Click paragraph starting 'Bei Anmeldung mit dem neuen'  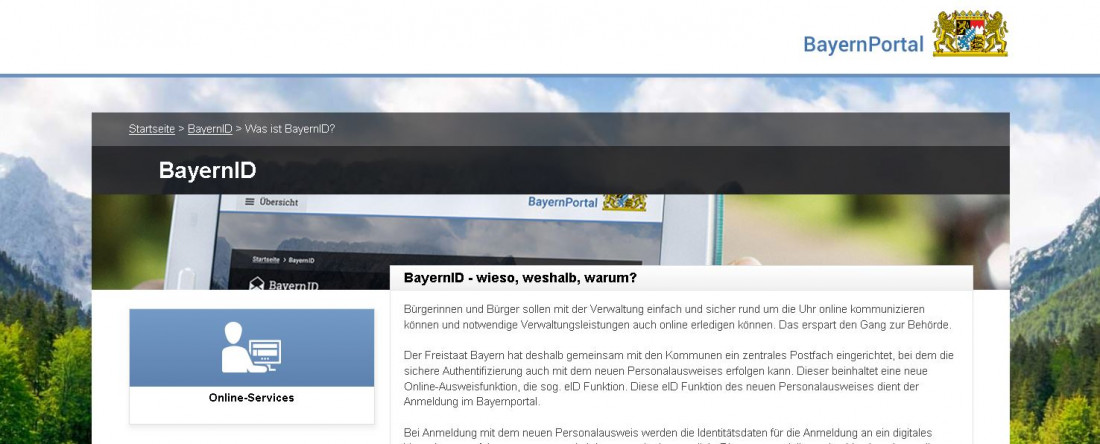coord(668,436)
